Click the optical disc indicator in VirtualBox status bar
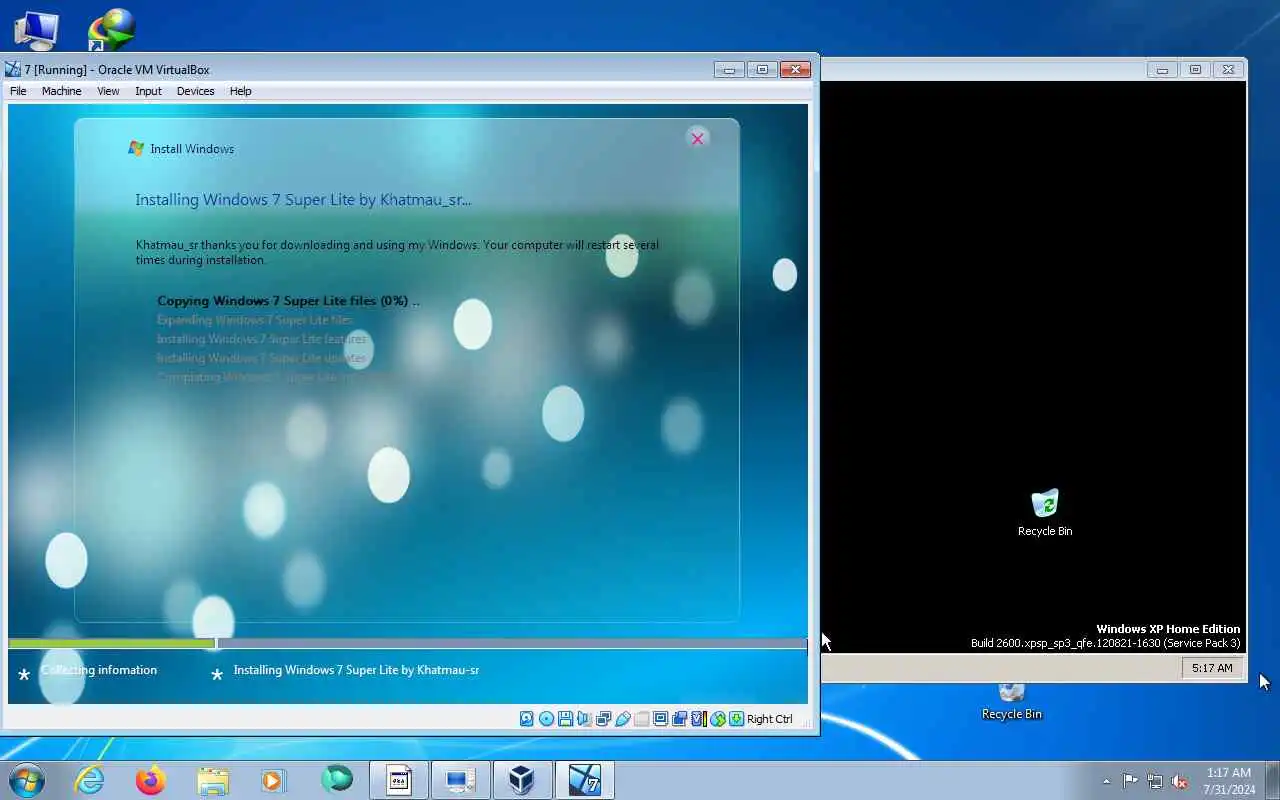 [546, 718]
